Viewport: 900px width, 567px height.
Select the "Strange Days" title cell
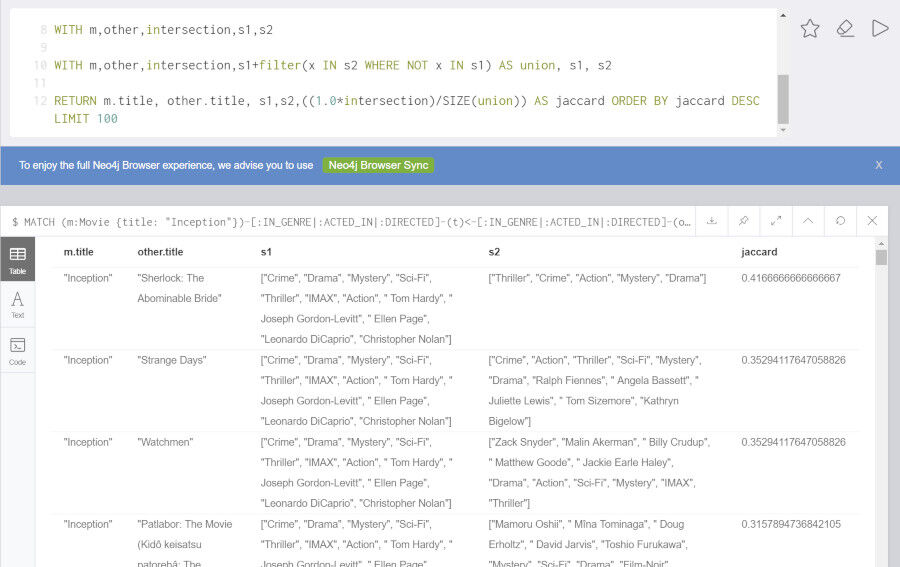[172, 360]
